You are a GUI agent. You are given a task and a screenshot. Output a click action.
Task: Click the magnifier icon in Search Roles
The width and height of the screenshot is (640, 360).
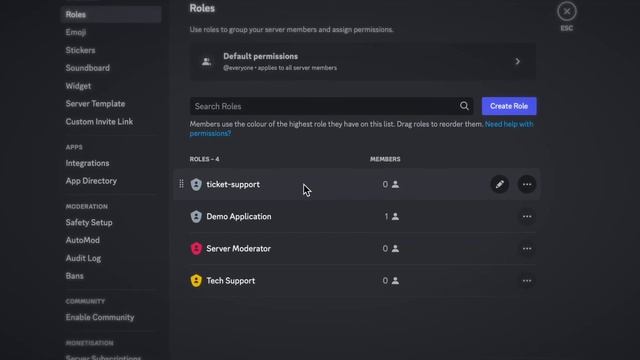464,106
